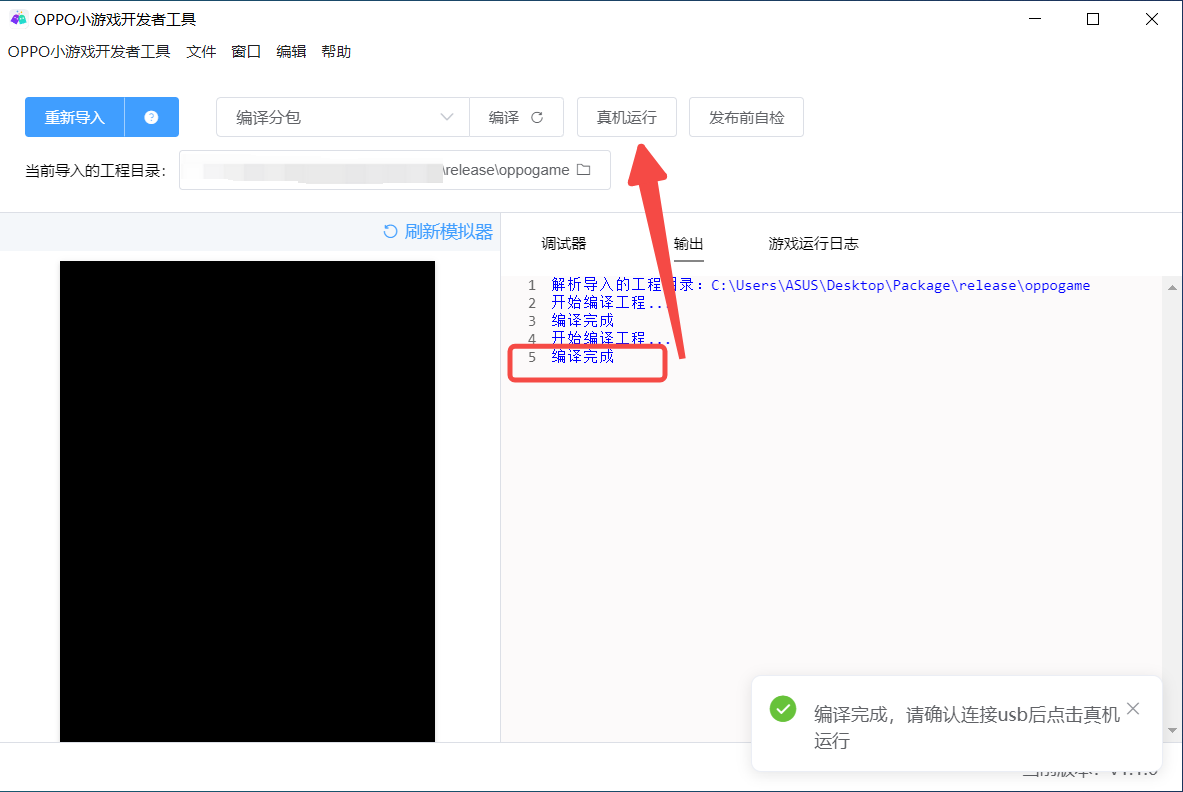Click the 发布前自检 button
The width and height of the screenshot is (1183, 792).
click(x=747, y=117)
